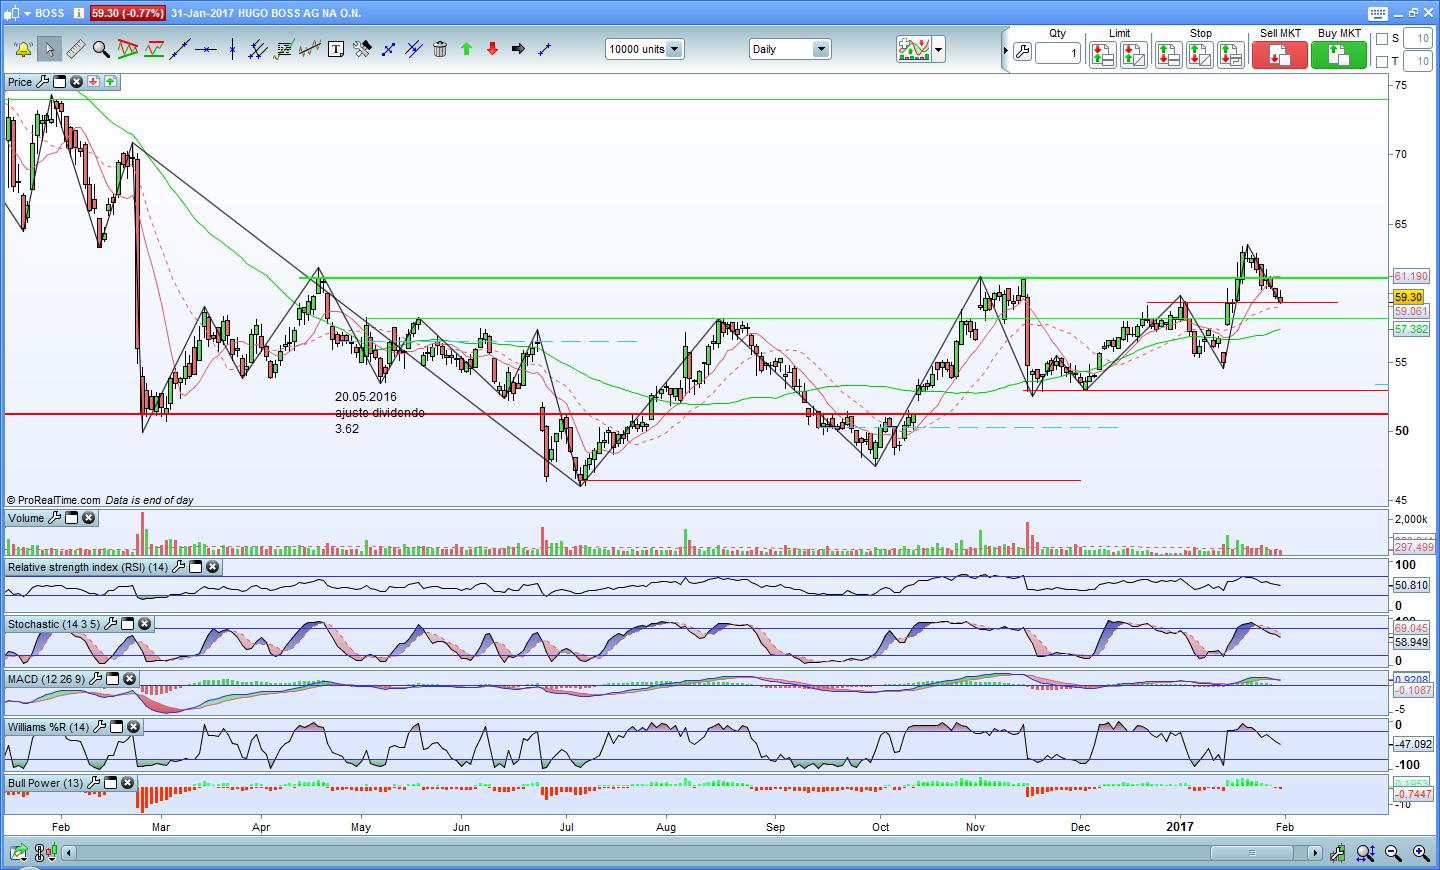Click the third Stop order button
This screenshot has width=1440, height=870.
[1231, 55]
